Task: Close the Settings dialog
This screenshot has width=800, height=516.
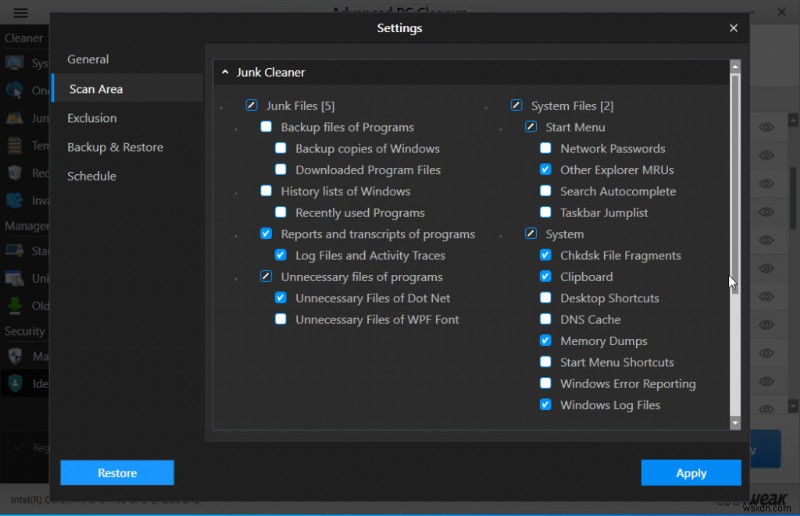Action: pos(733,28)
